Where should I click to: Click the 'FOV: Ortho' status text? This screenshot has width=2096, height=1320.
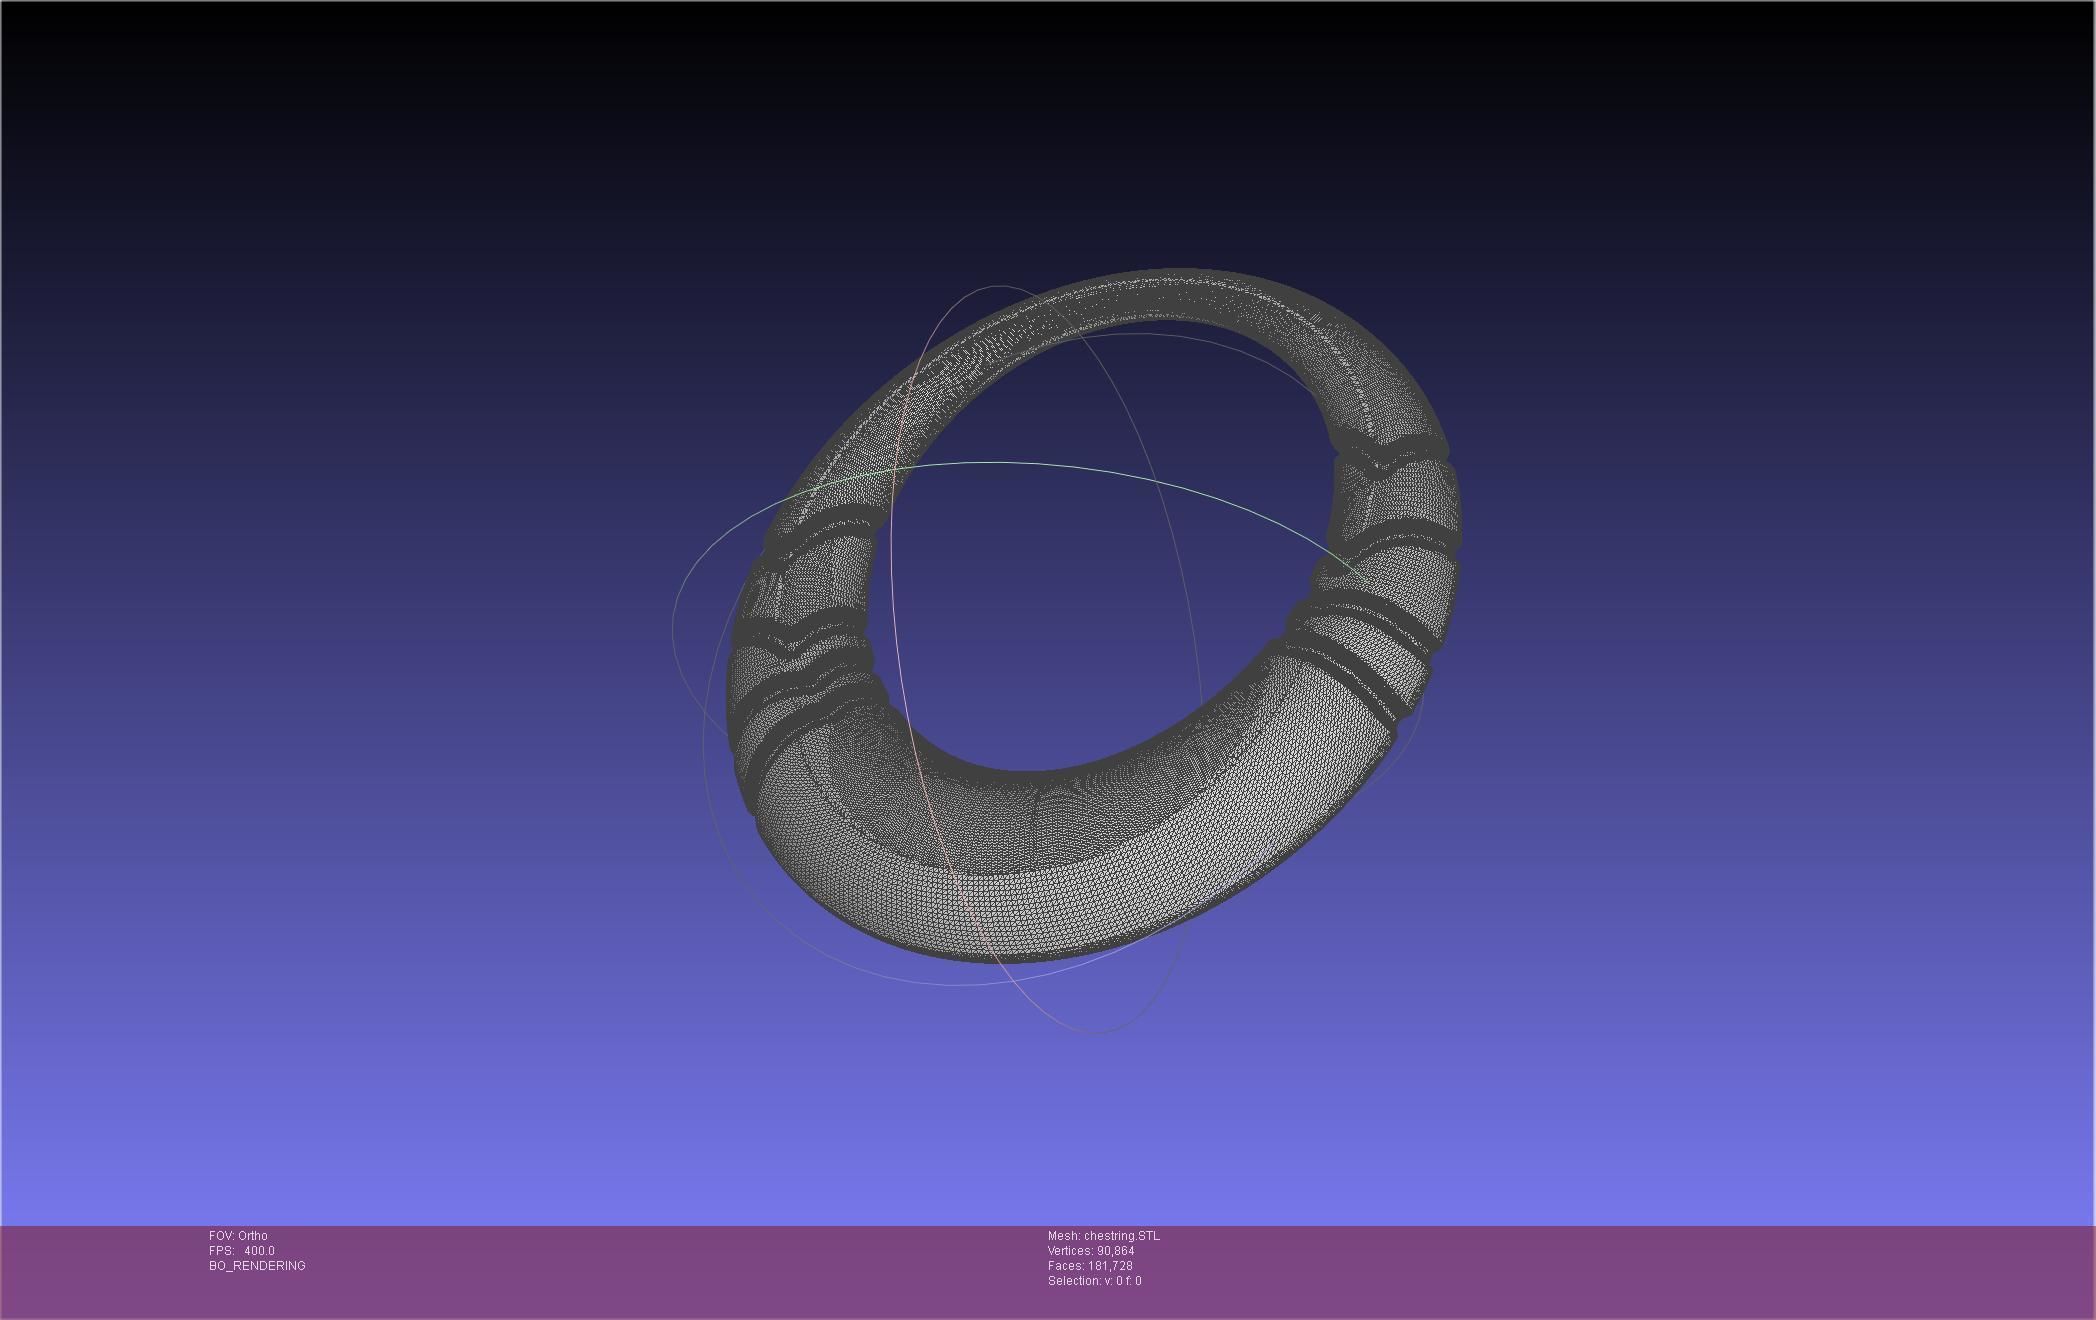[x=238, y=1236]
